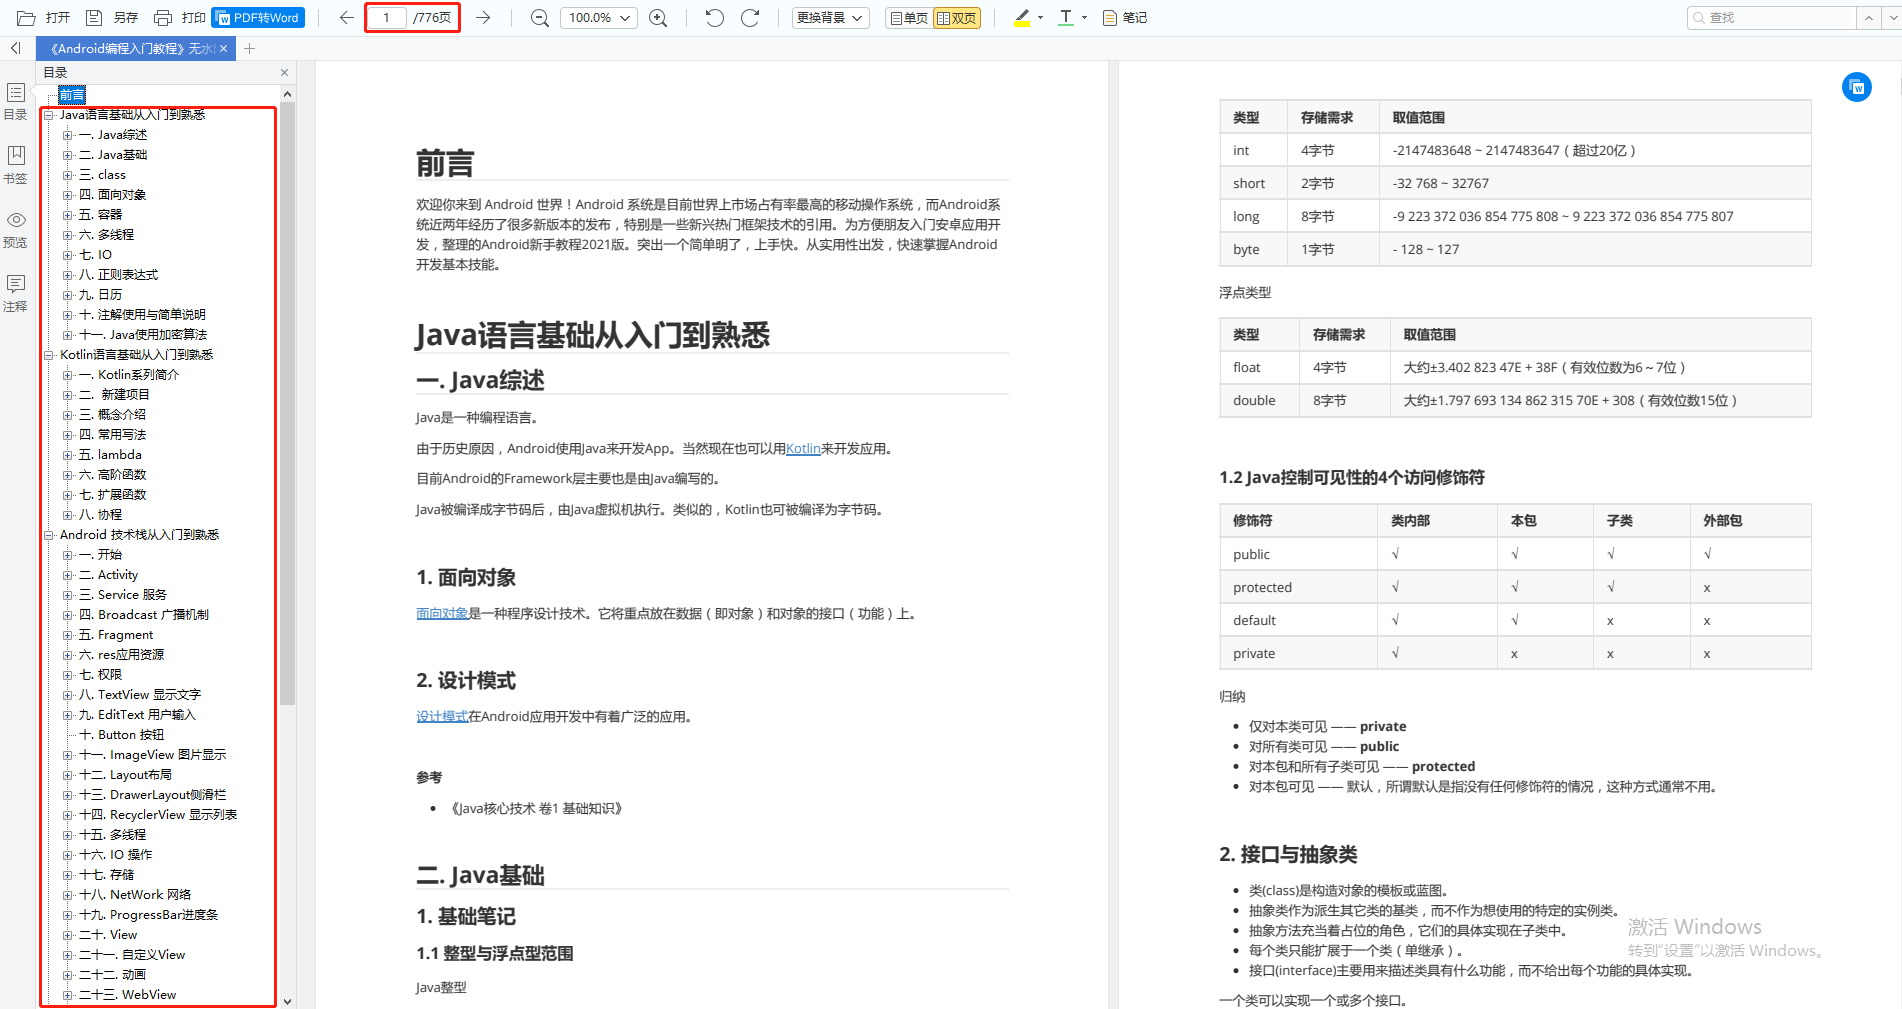Open 十八. NetWork 网络 outline entry

[x=135, y=895]
